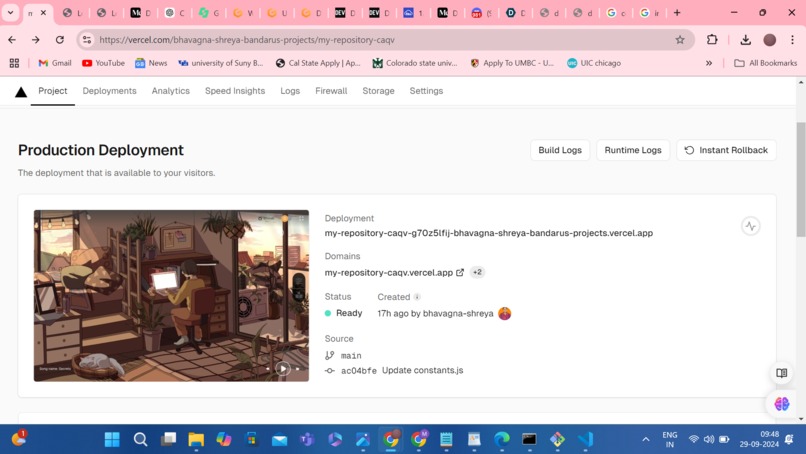Open the Mail app from taskbar

pos(279,439)
